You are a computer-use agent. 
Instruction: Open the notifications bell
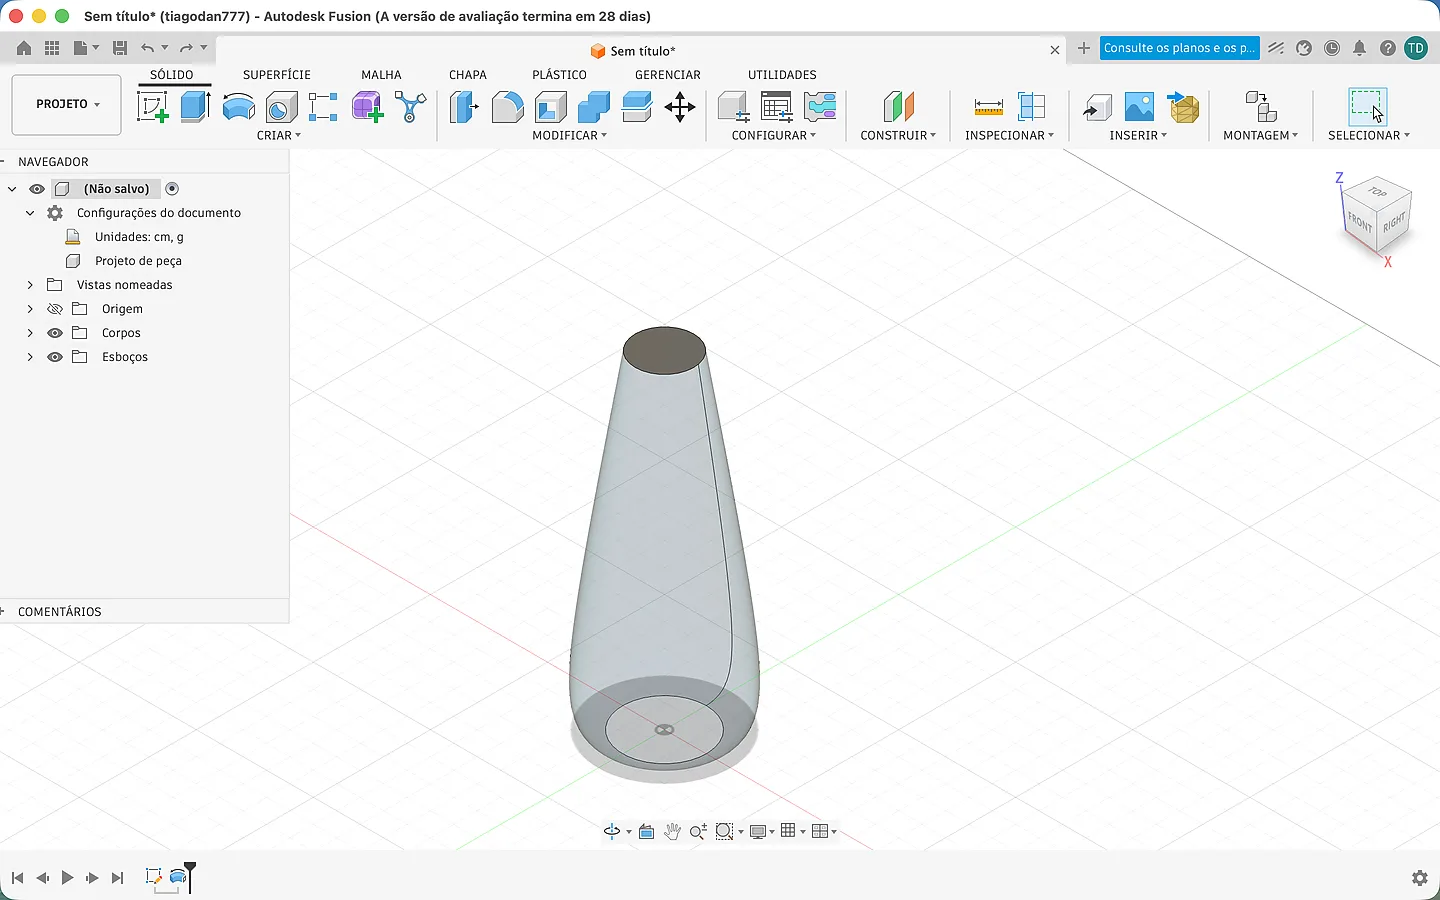[x=1360, y=48]
